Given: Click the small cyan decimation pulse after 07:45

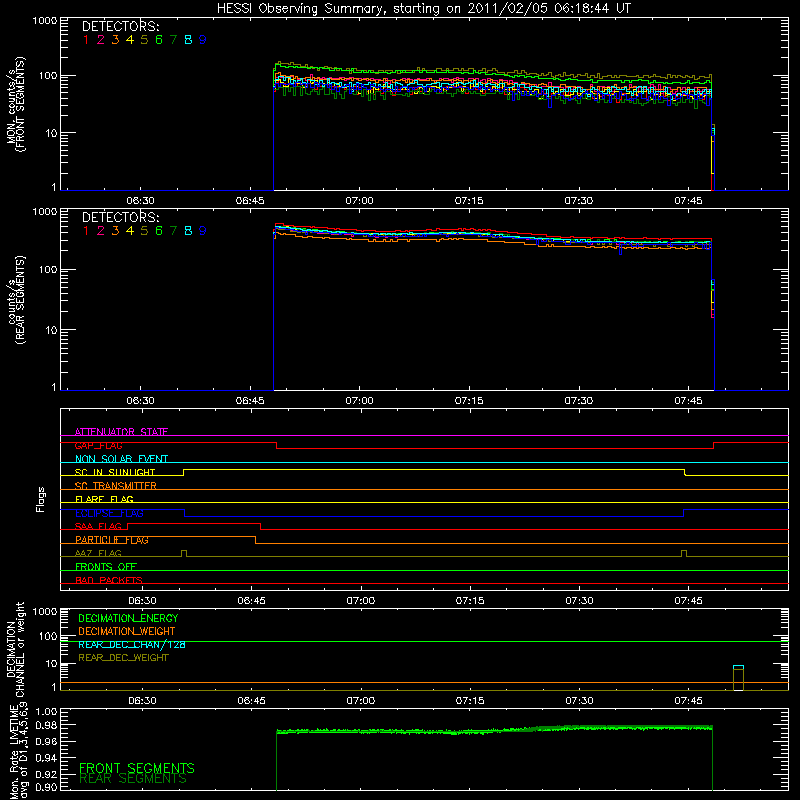Looking at the screenshot, I should click(738, 667).
